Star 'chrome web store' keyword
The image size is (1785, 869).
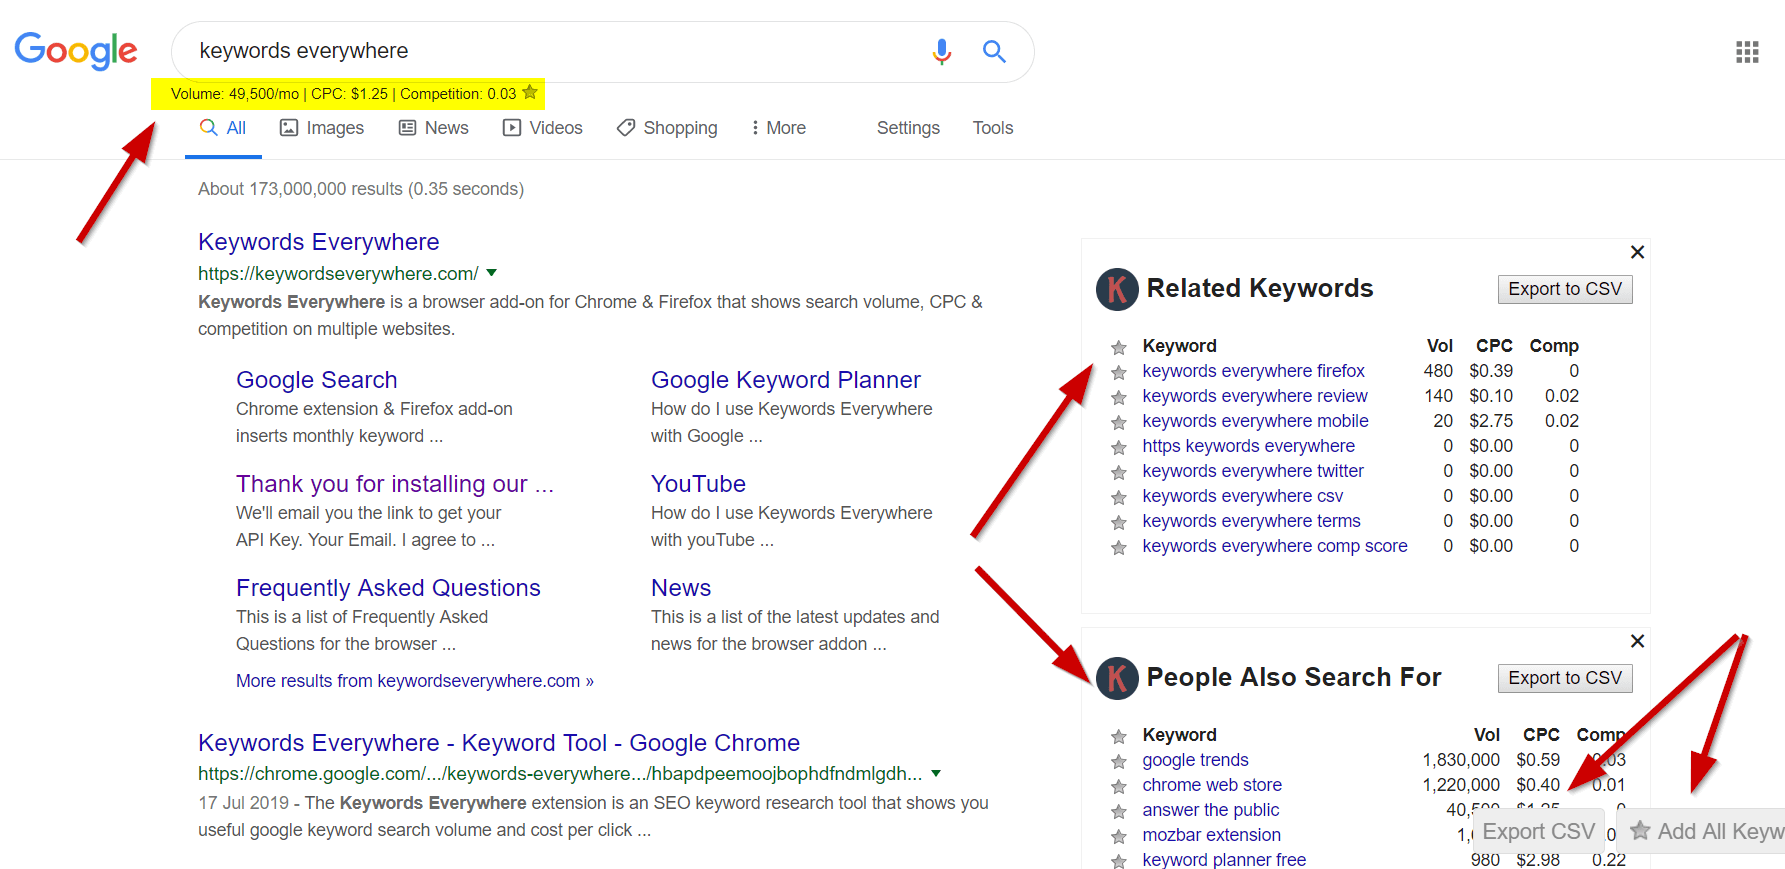1119,786
